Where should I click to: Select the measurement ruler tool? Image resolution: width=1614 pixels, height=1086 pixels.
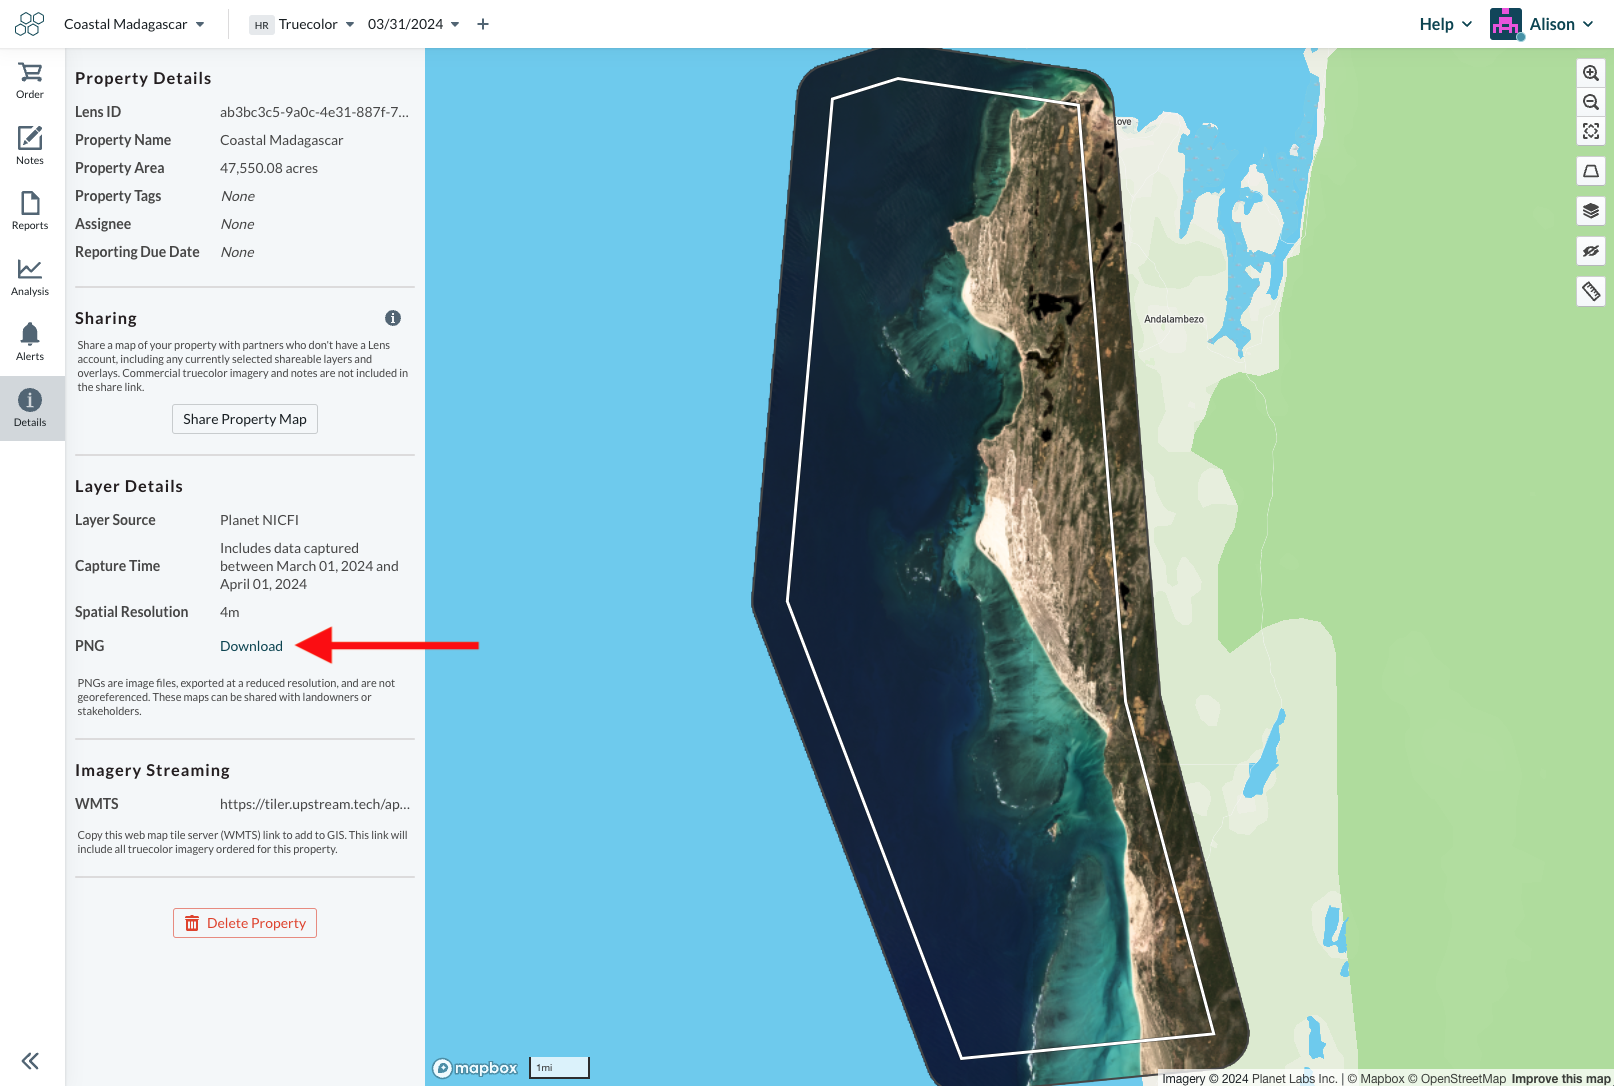click(x=1590, y=291)
